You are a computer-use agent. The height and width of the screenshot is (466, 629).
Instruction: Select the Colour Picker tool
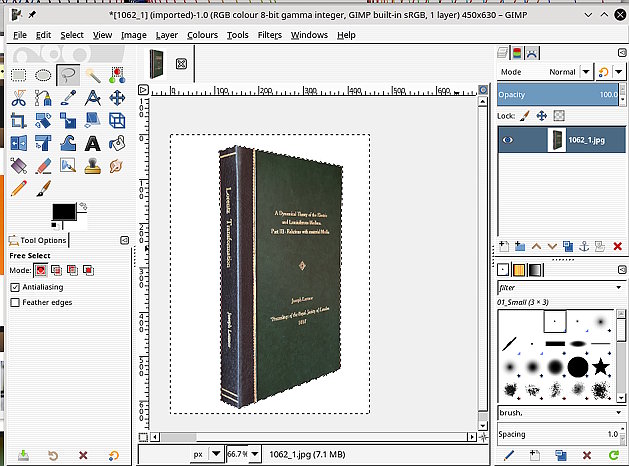68,98
